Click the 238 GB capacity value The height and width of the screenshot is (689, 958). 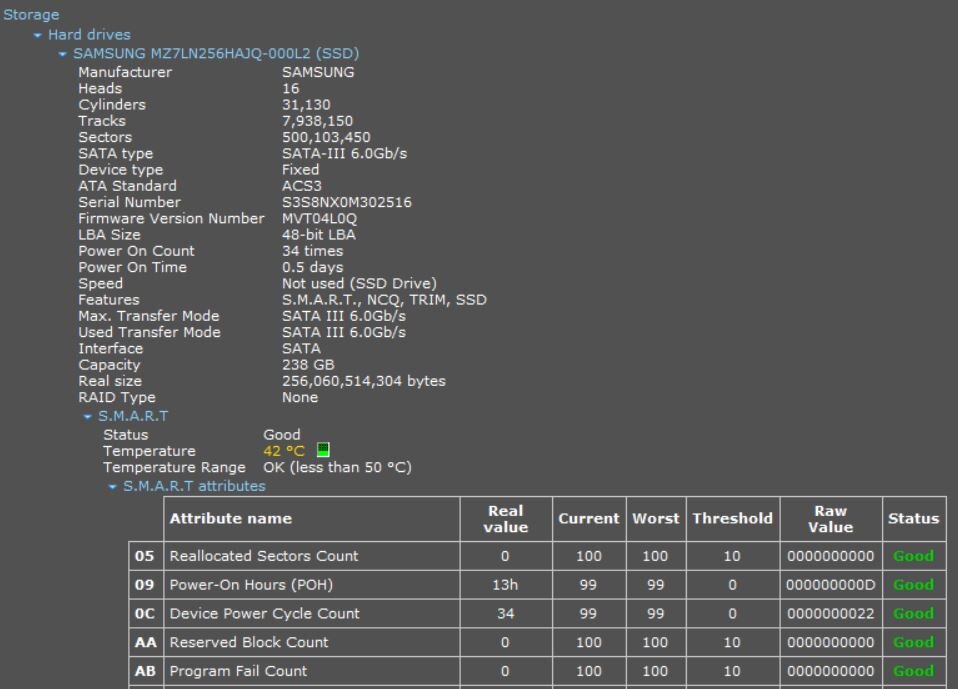click(308, 365)
